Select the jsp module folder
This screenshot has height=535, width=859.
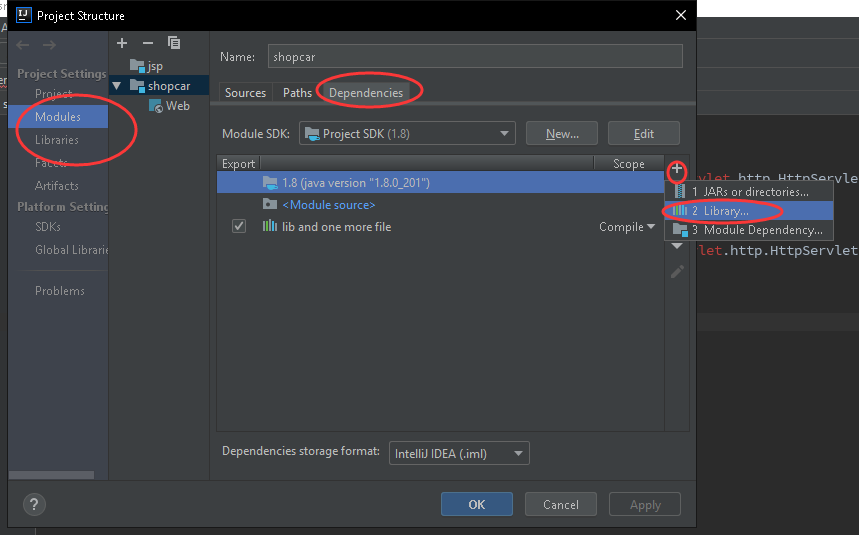(x=146, y=66)
